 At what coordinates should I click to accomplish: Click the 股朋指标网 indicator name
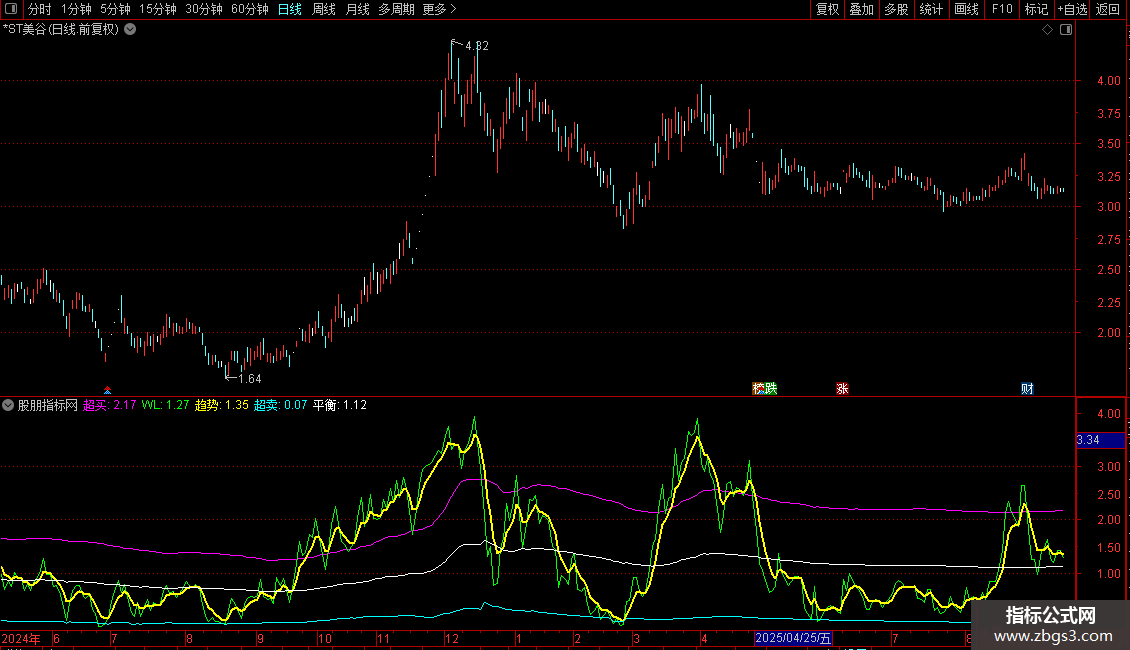[48, 405]
